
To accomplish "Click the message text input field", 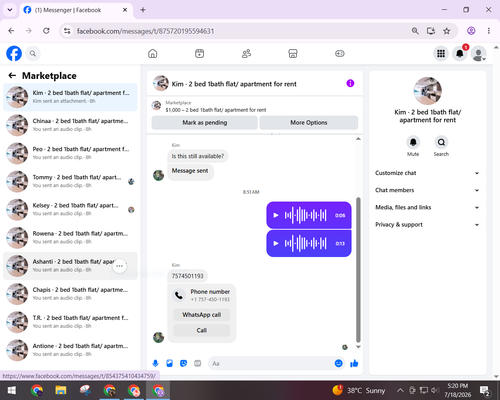I will point(271,363).
